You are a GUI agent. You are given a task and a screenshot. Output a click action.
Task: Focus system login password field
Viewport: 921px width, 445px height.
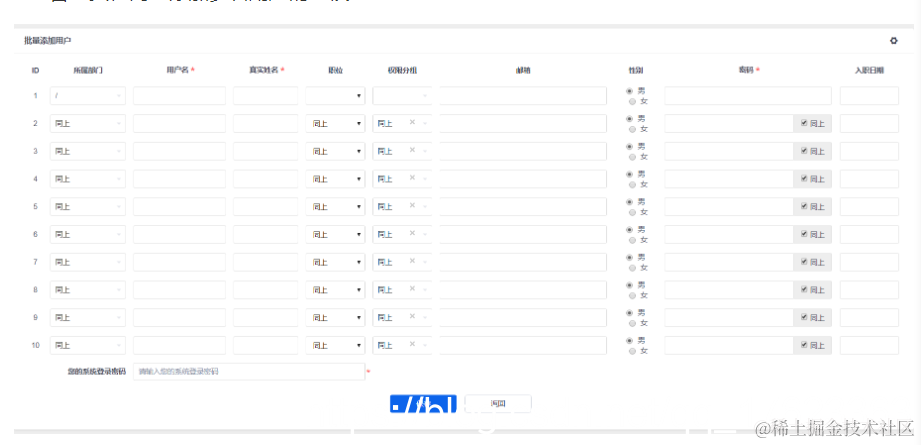tap(249, 372)
